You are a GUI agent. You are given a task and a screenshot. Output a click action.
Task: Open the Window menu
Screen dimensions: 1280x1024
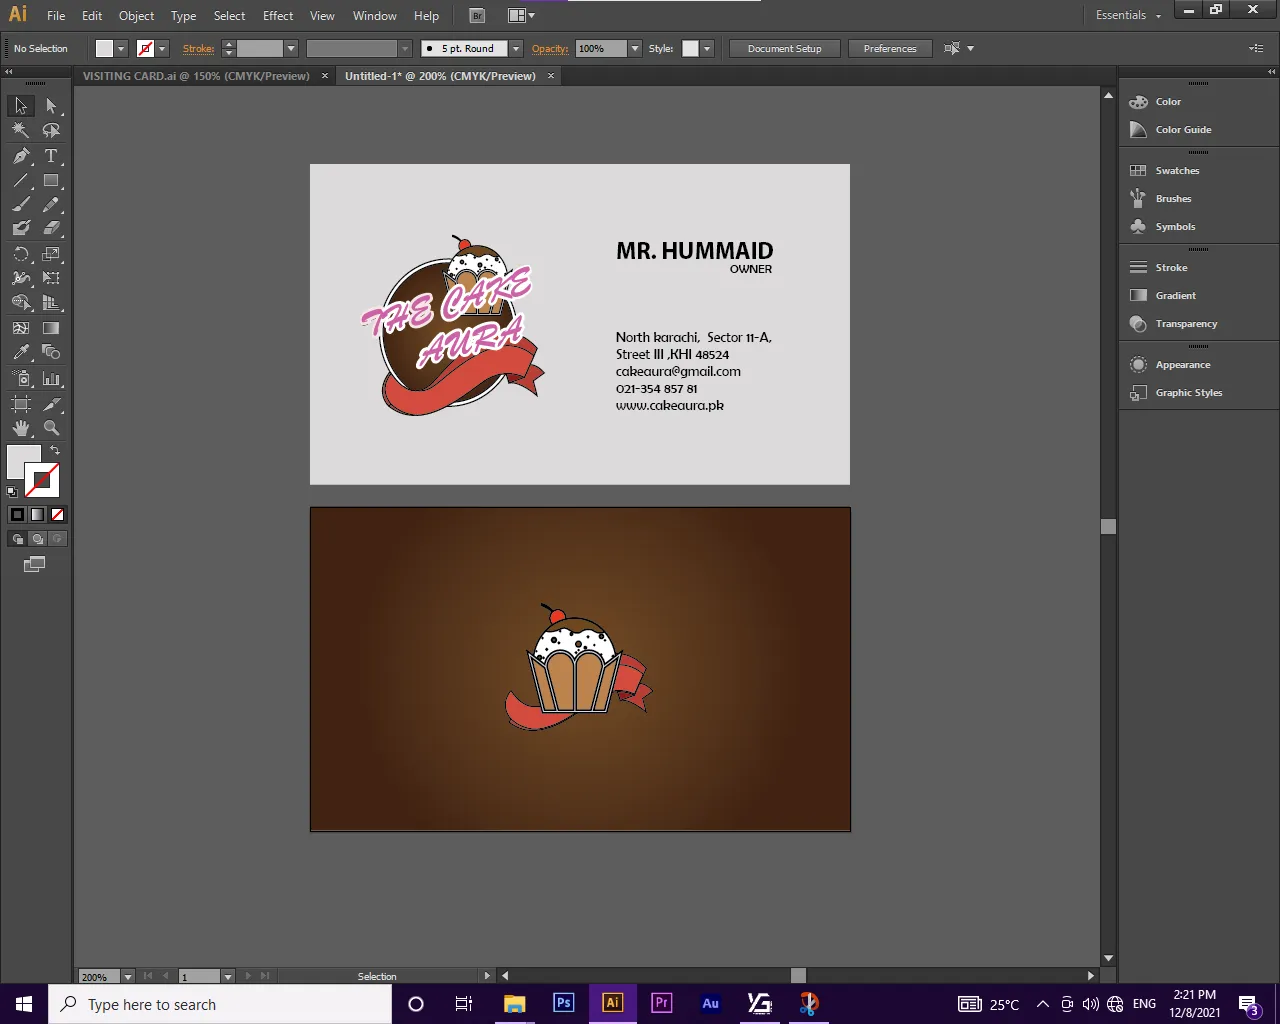pyautogui.click(x=375, y=16)
